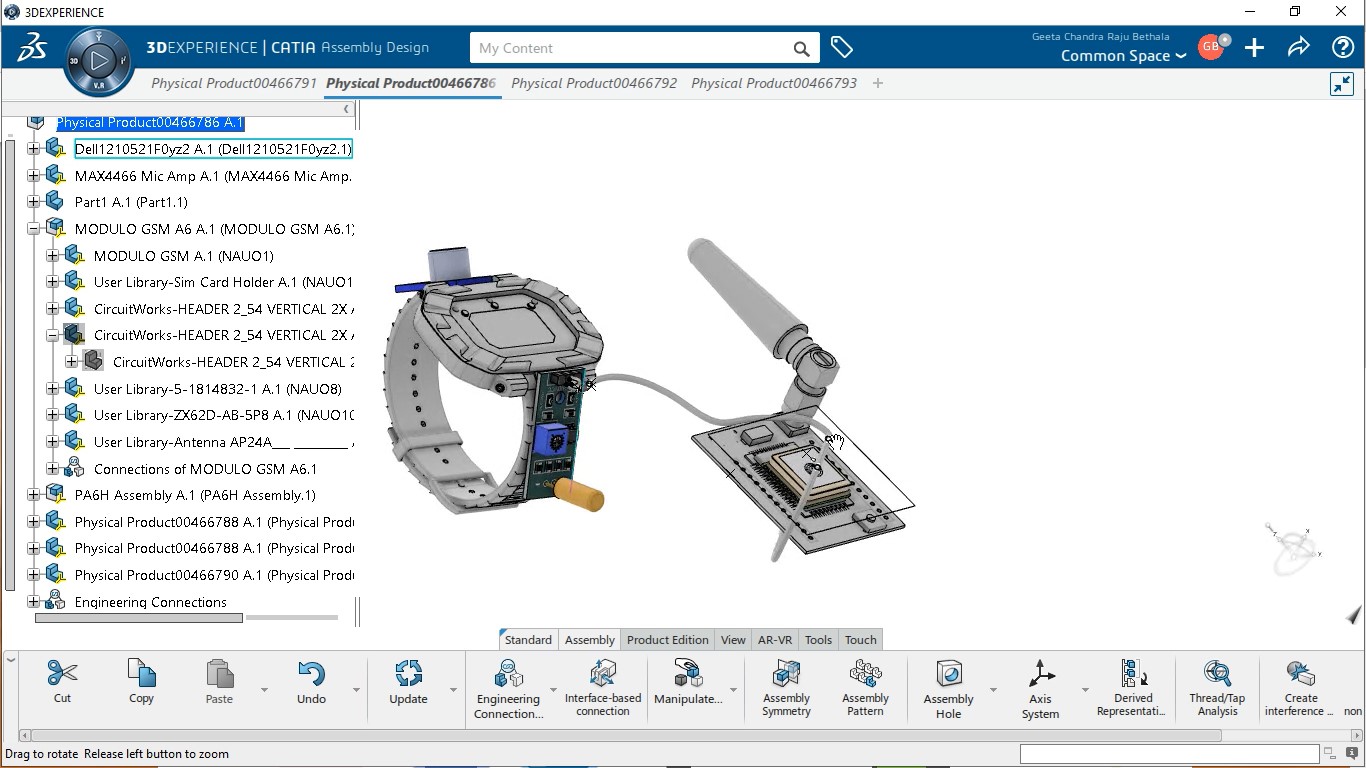Click the Share arrow icon

pyautogui.click(x=1298, y=47)
